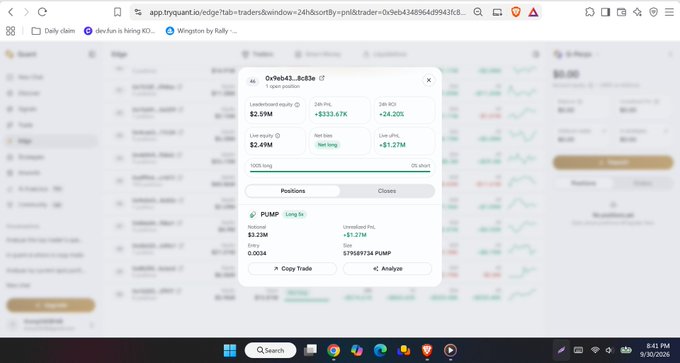Viewport: 680px width, 363px height.
Task: Click the PUMP token icon
Action: tap(253, 214)
